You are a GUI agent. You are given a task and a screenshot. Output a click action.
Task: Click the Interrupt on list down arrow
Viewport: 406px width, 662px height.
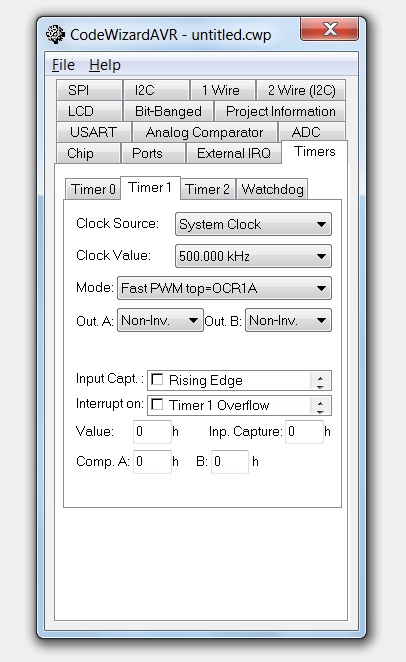click(x=320, y=410)
